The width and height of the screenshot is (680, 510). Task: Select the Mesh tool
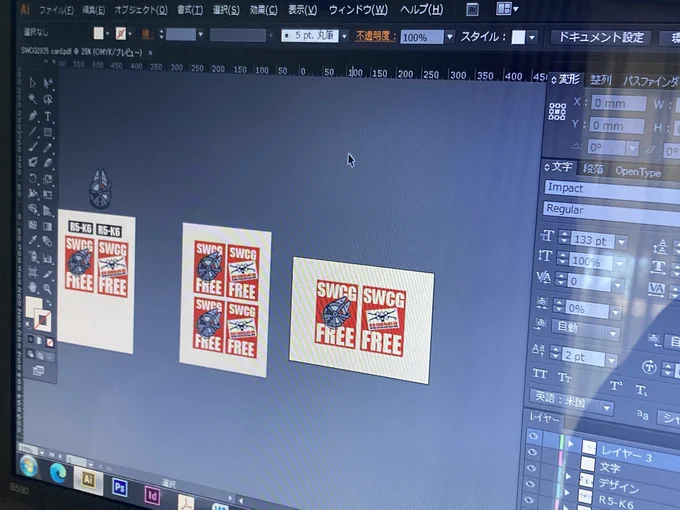point(33,225)
